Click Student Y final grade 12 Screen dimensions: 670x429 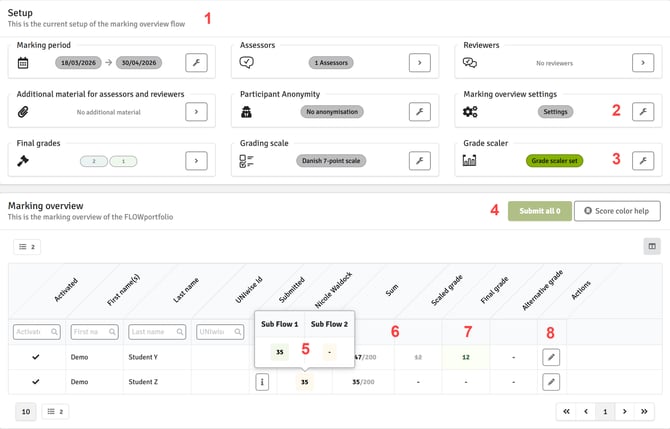pos(466,357)
